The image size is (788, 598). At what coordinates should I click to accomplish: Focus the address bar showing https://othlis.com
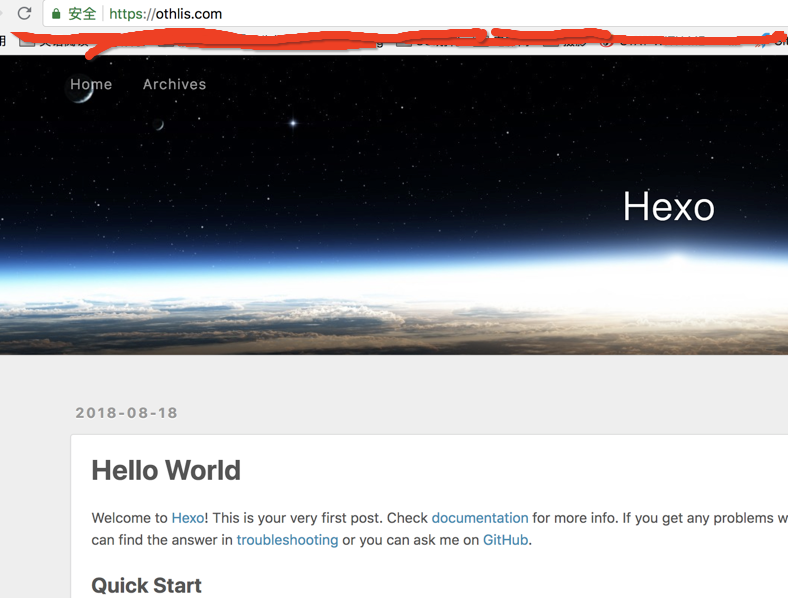click(417, 14)
